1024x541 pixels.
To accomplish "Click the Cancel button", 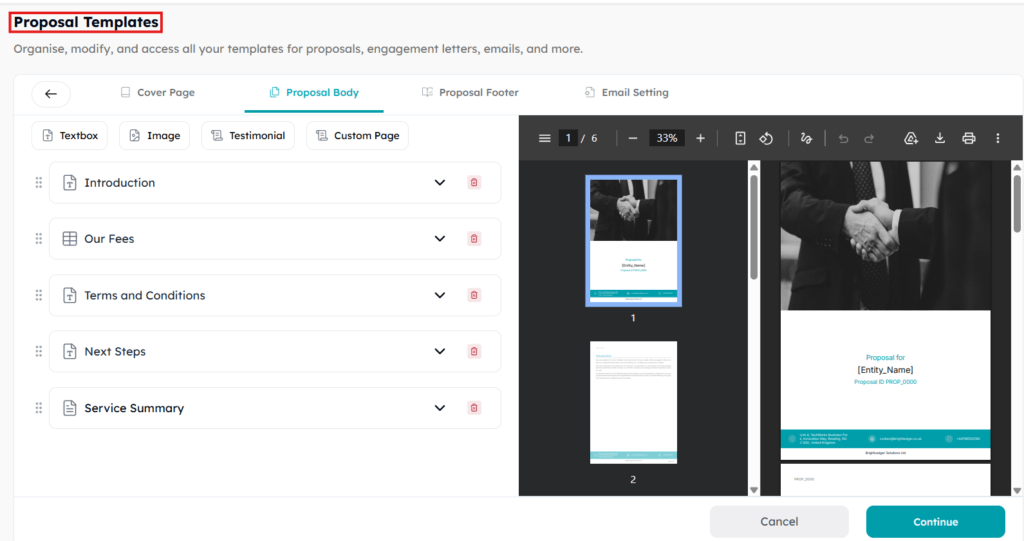I will point(779,521).
